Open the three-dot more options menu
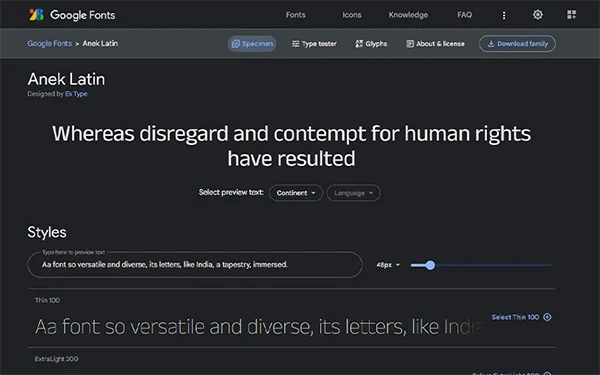This screenshot has height=375, width=600. (504, 15)
